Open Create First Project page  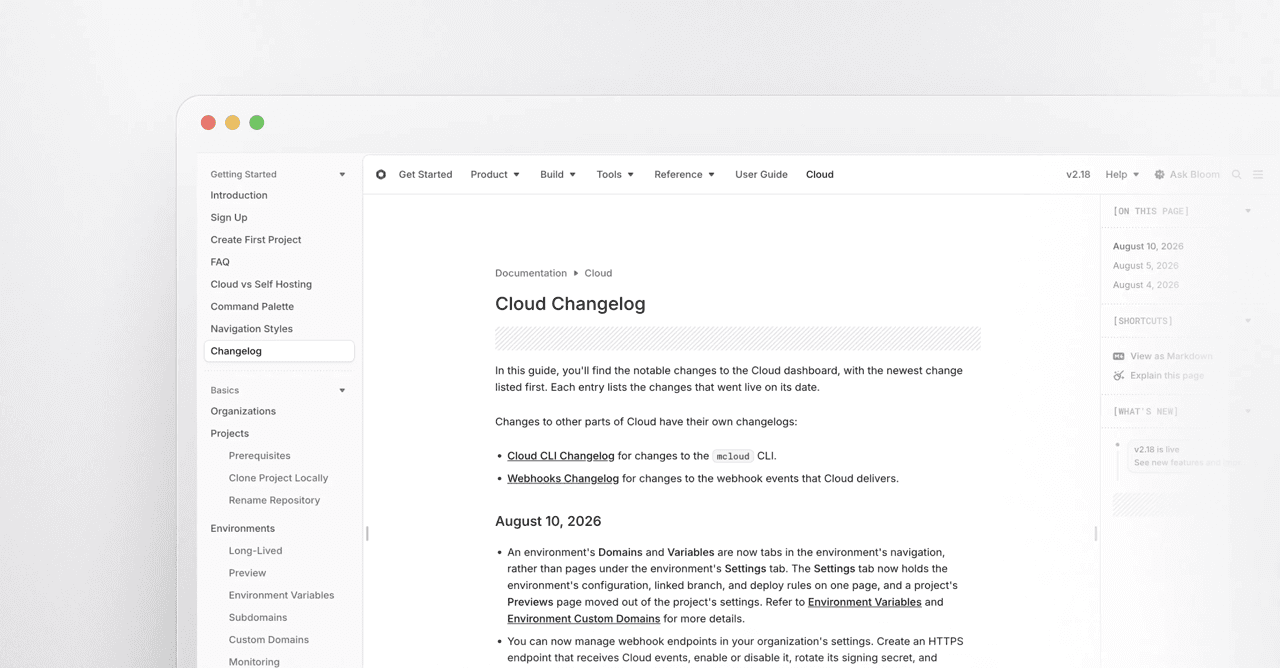pyautogui.click(x=256, y=240)
